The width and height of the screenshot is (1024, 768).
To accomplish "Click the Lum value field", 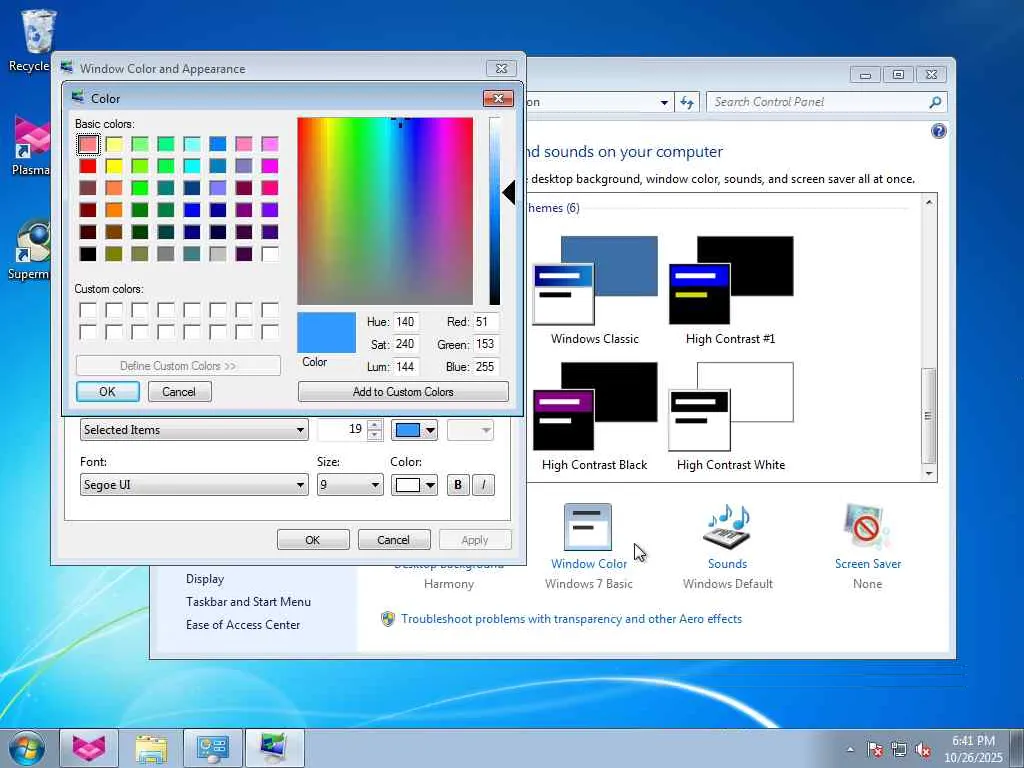I will click(406, 367).
